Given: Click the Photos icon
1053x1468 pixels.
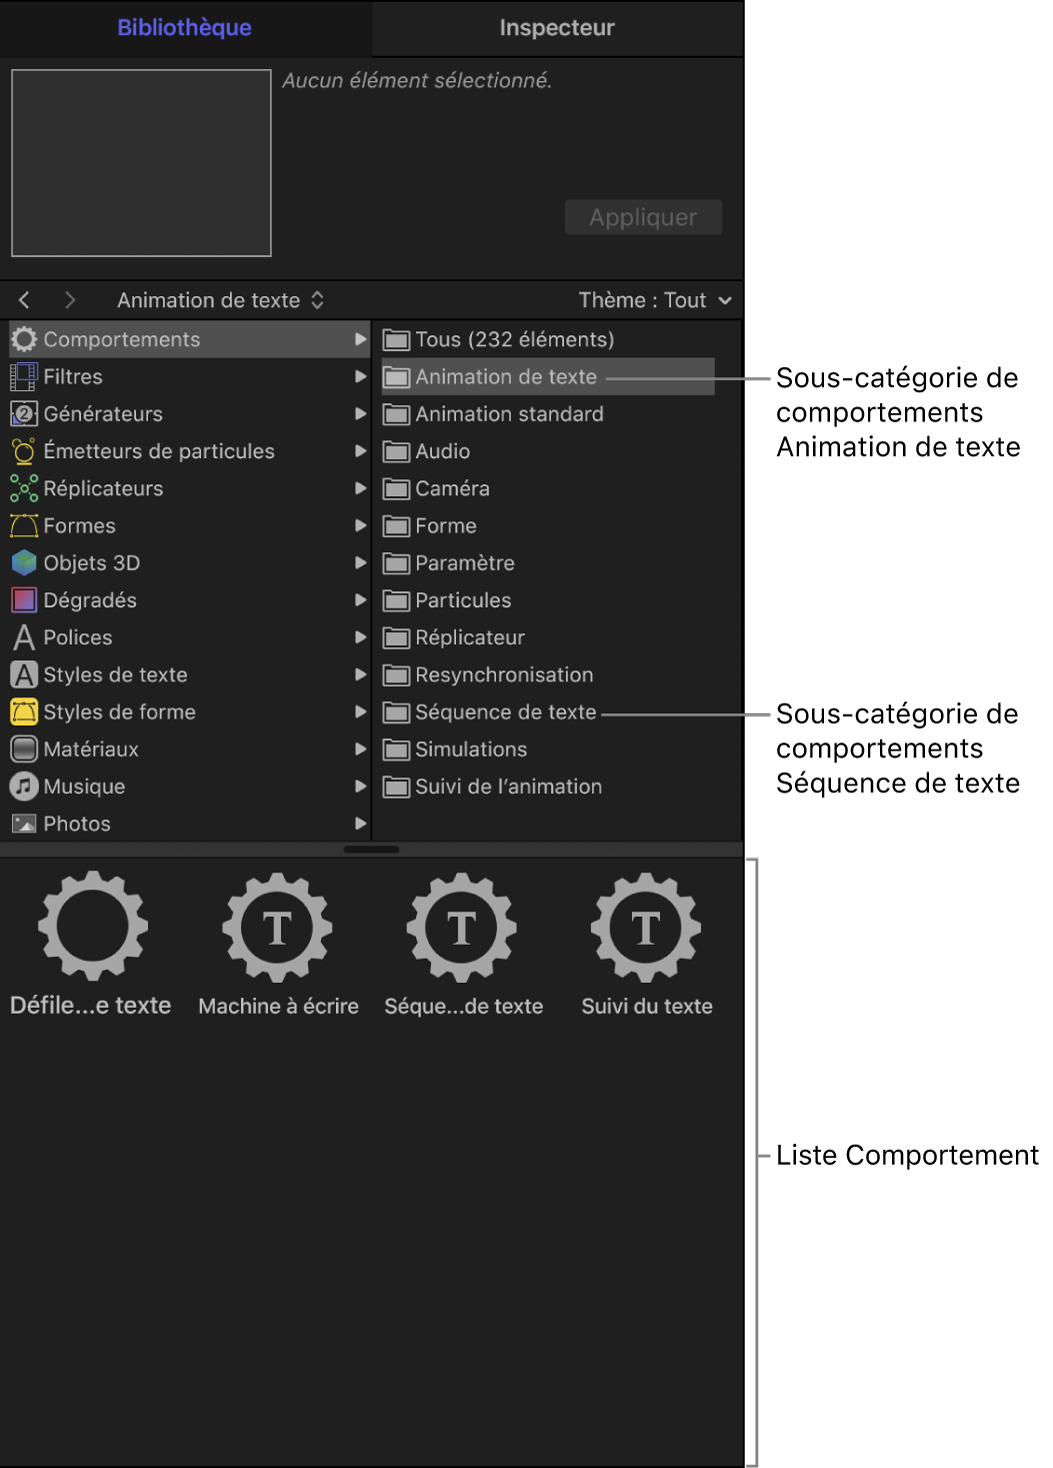Looking at the screenshot, I should pyautogui.click(x=24, y=824).
